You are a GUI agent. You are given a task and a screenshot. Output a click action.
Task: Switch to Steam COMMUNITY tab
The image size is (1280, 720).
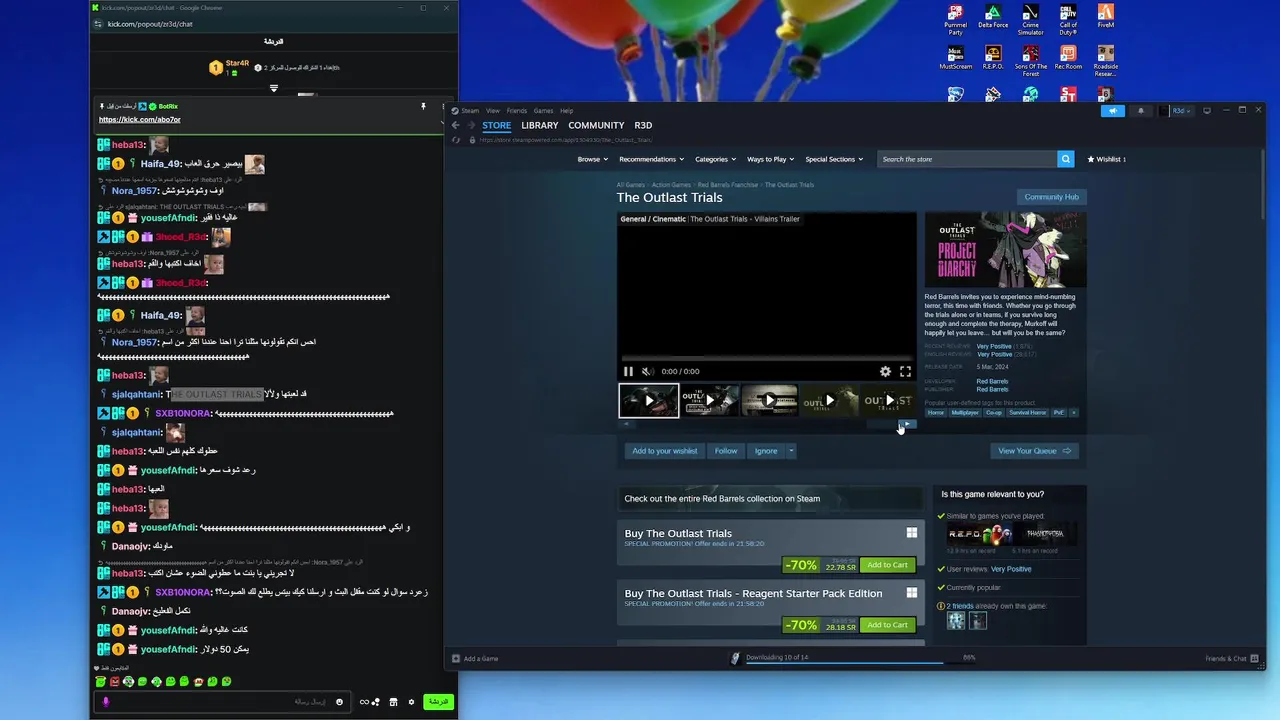(596, 125)
